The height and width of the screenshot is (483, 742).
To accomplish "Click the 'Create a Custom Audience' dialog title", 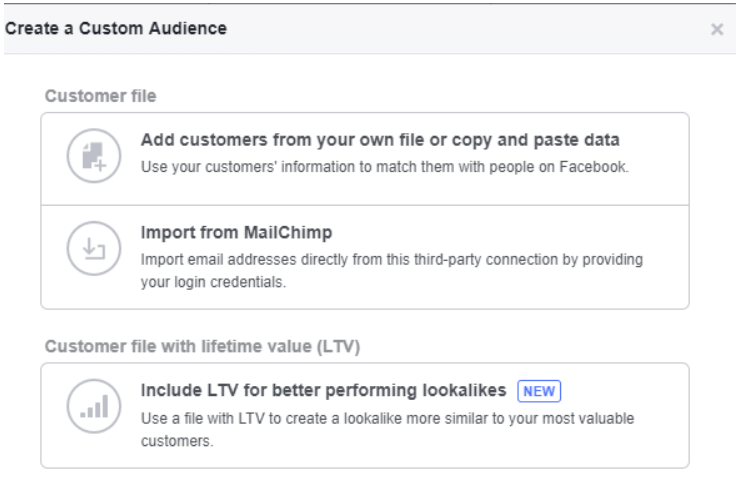I will pyautogui.click(x=116, y=28).
